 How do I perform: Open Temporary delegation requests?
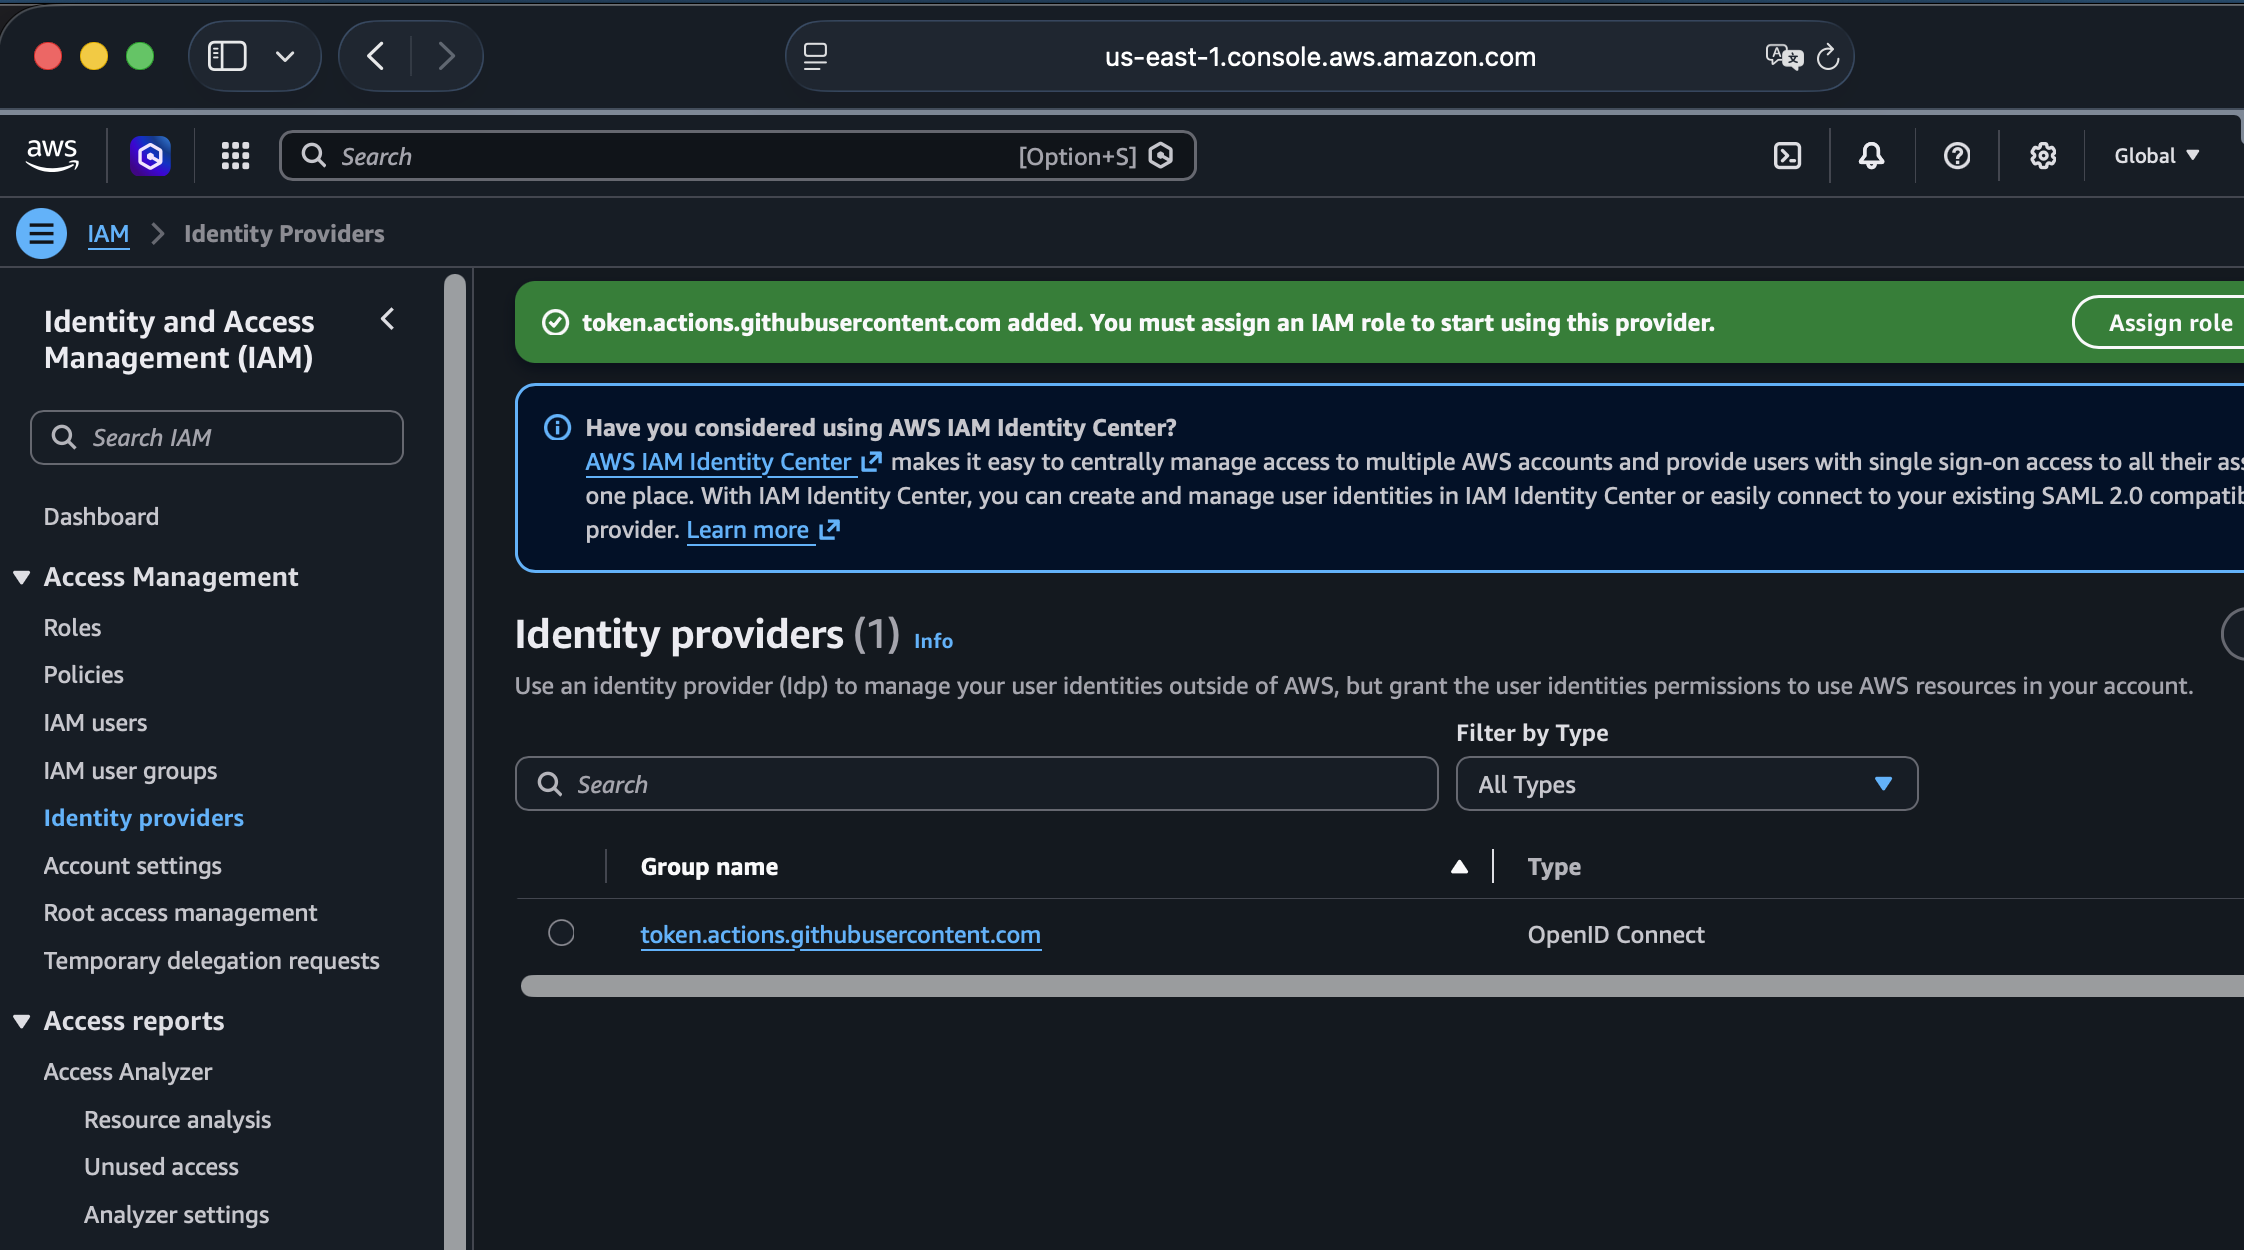coord(211,961)
